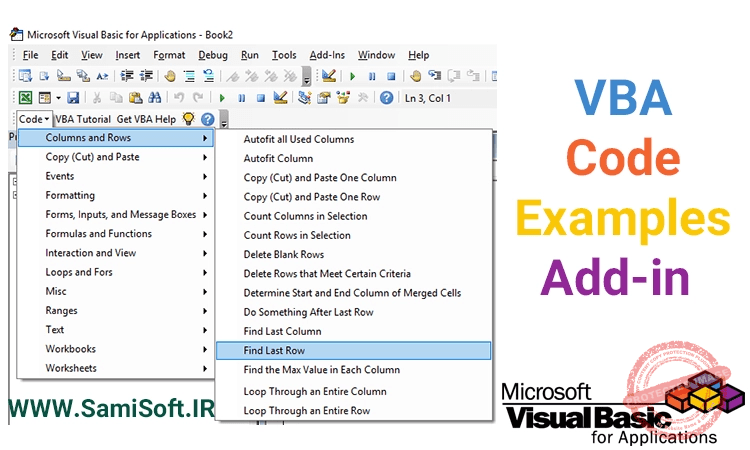Screen dimensions: 750x450
Task: Select Find Last Row entry
Action: click(x=353, y=351)
